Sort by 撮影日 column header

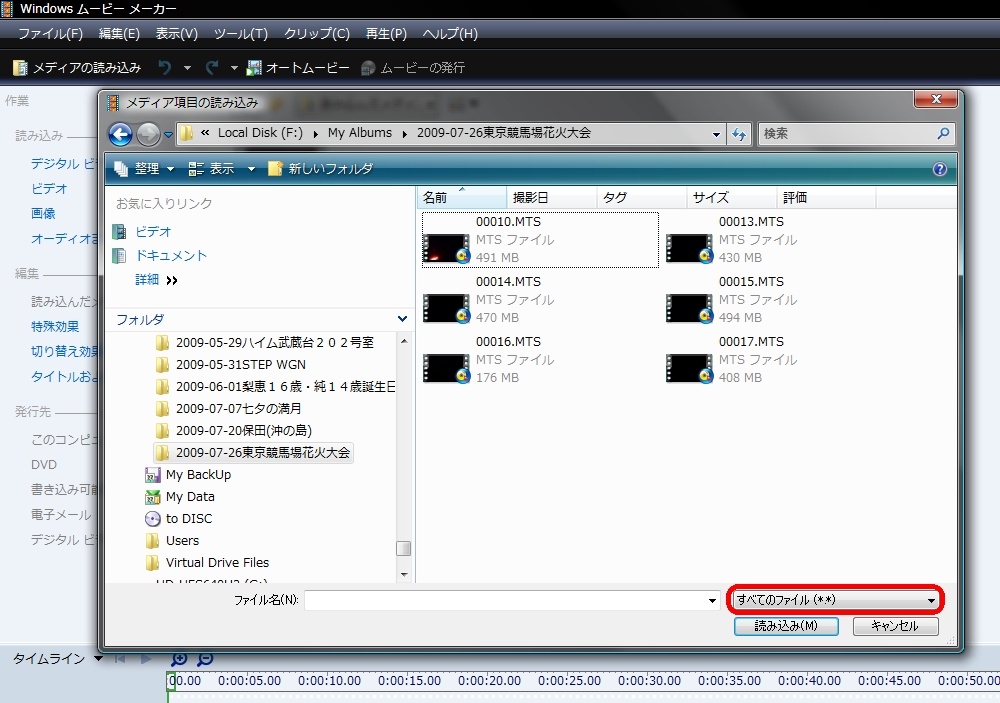coord(552,198)
